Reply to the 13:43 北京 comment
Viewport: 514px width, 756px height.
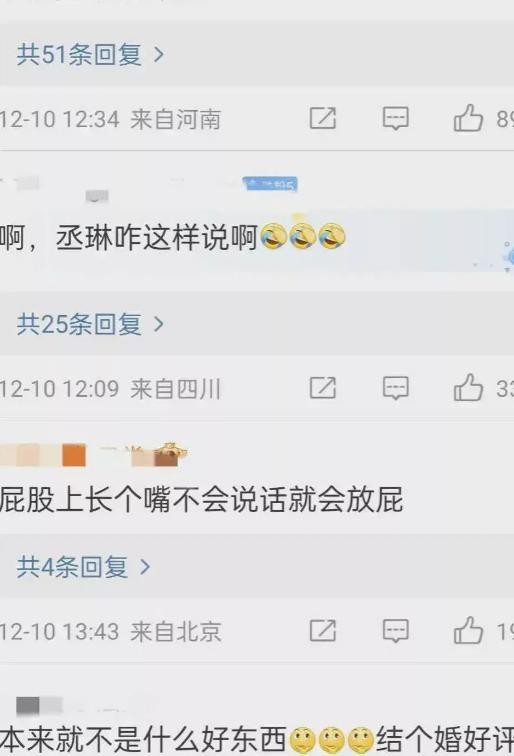click(x=395, y=631)
